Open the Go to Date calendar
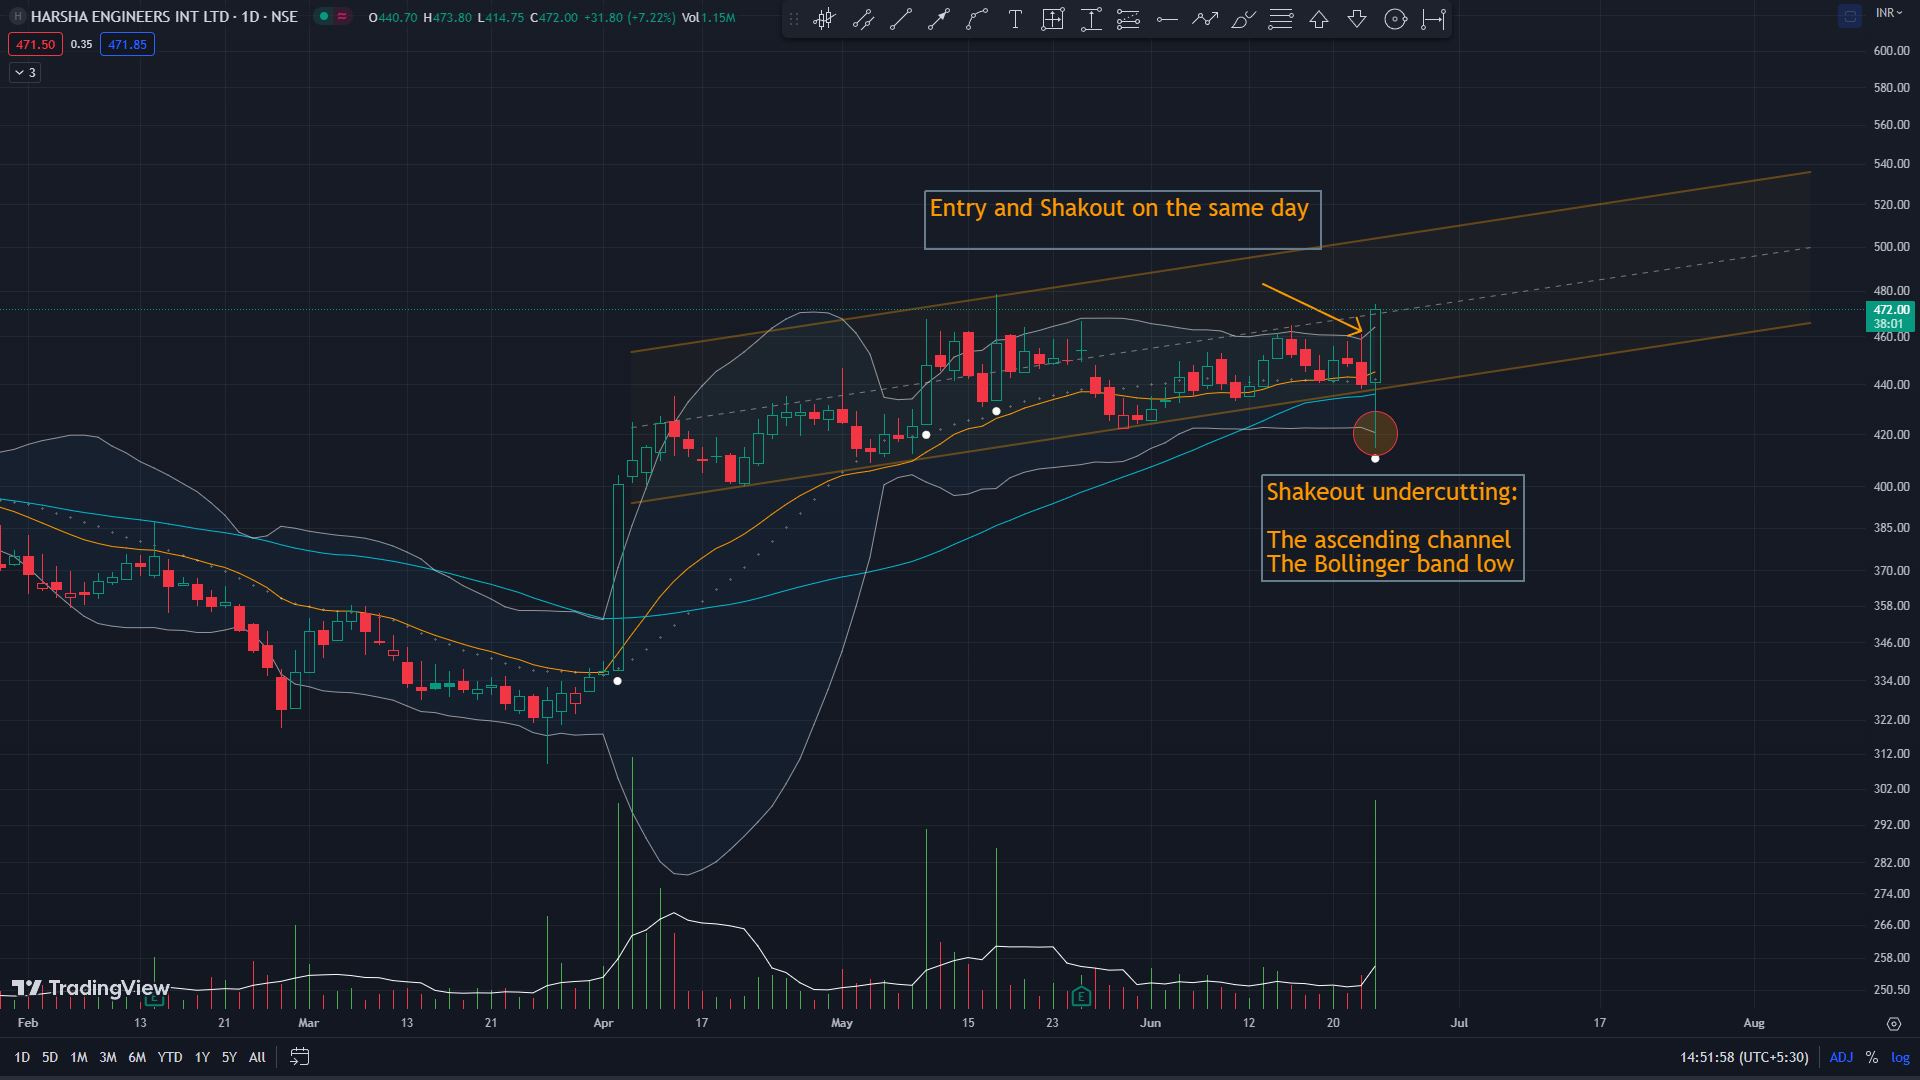This screenshot has width=1920, height=1080. click(x=299, y=1057)
